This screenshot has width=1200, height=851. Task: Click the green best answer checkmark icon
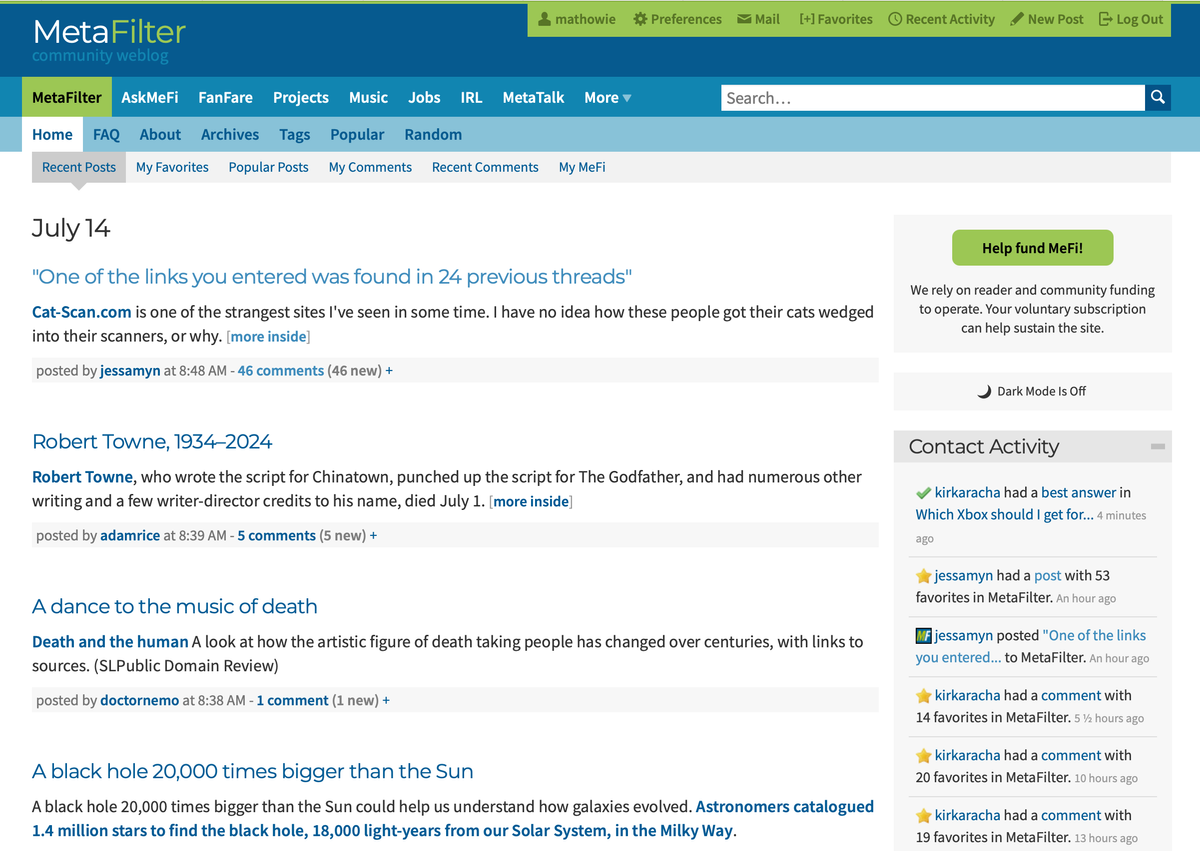pos(923,493)
